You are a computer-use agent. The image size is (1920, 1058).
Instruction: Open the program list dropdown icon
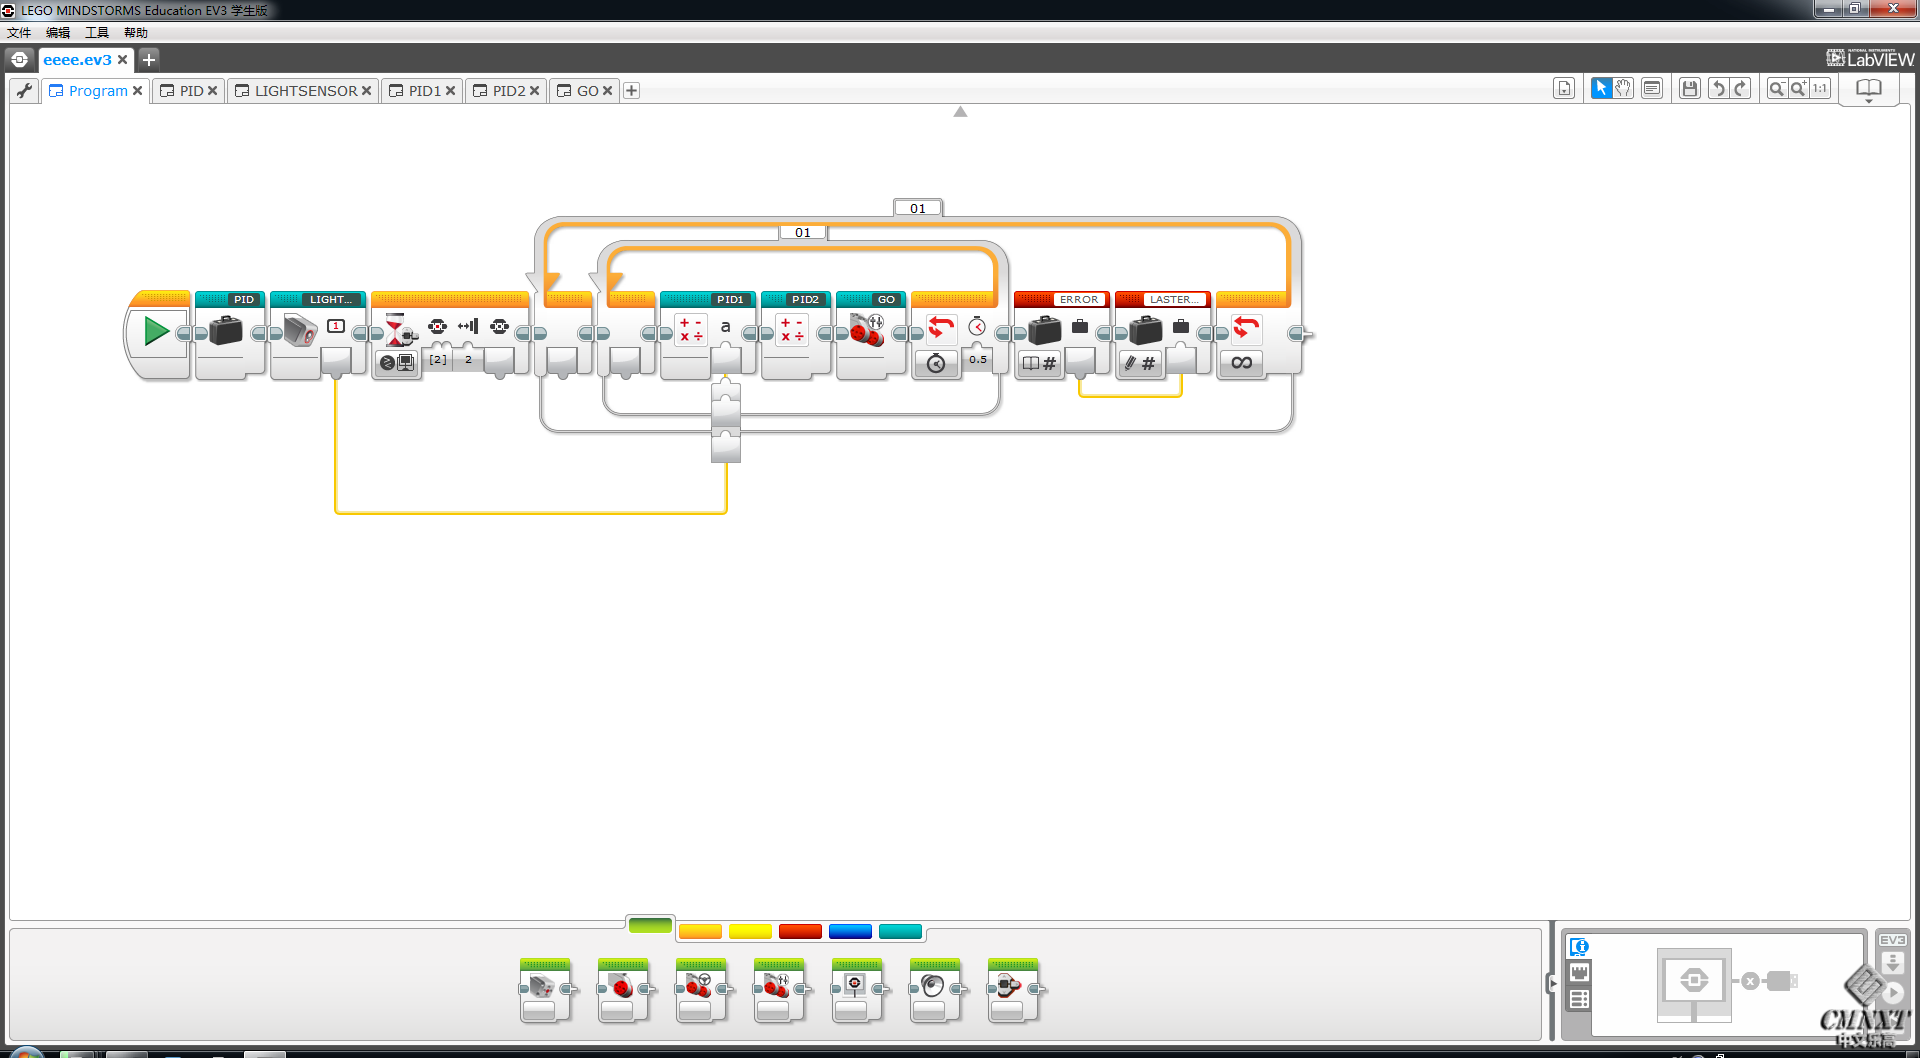click(1564, 88)
